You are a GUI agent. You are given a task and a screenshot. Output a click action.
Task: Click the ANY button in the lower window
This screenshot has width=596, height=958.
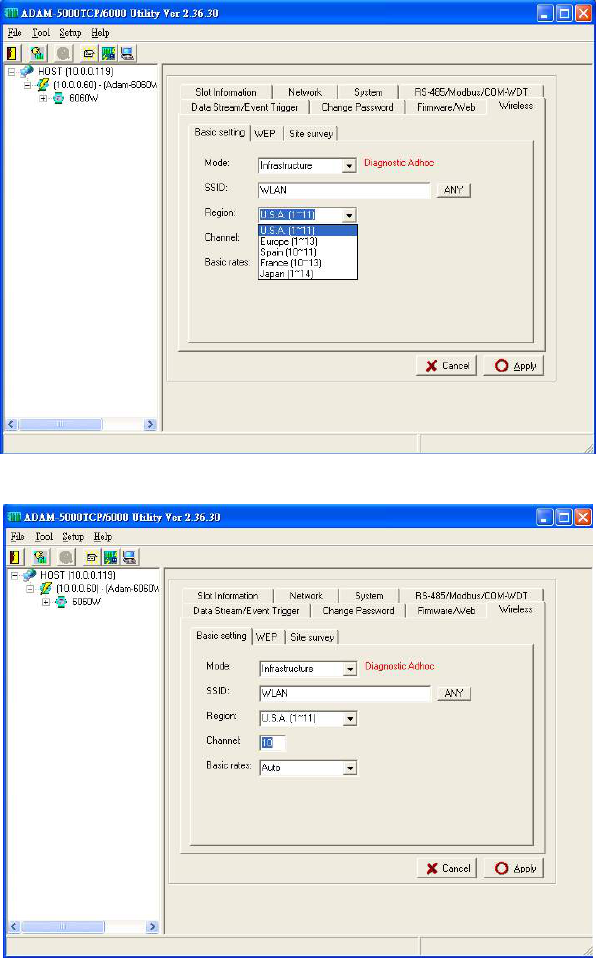pyautogui.click(x=454, y=693)
